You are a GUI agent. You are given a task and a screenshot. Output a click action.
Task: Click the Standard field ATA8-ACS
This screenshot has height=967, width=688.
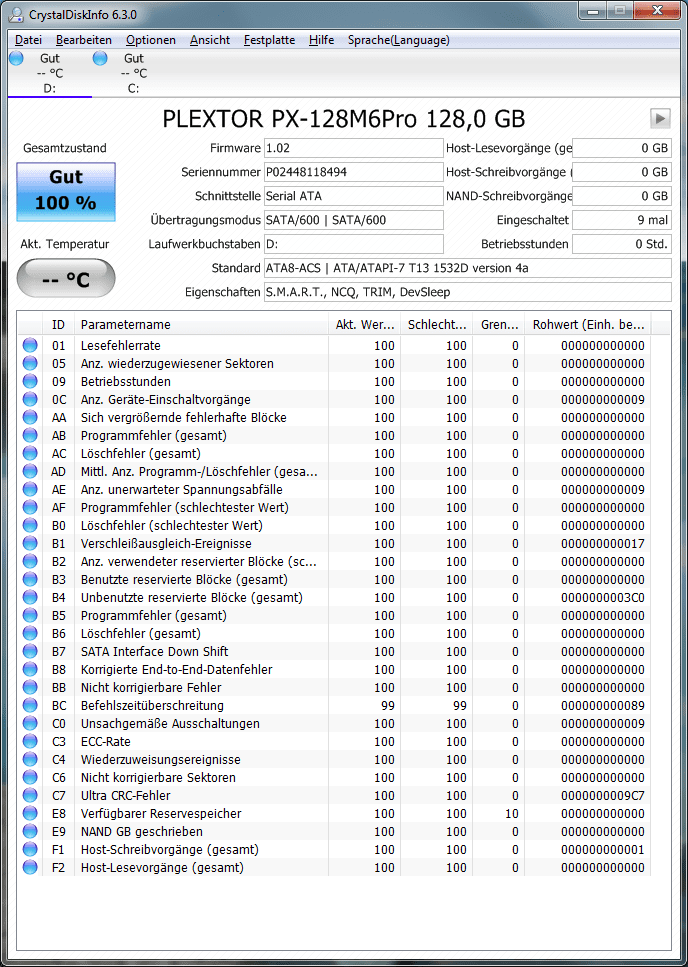[468, 268]
